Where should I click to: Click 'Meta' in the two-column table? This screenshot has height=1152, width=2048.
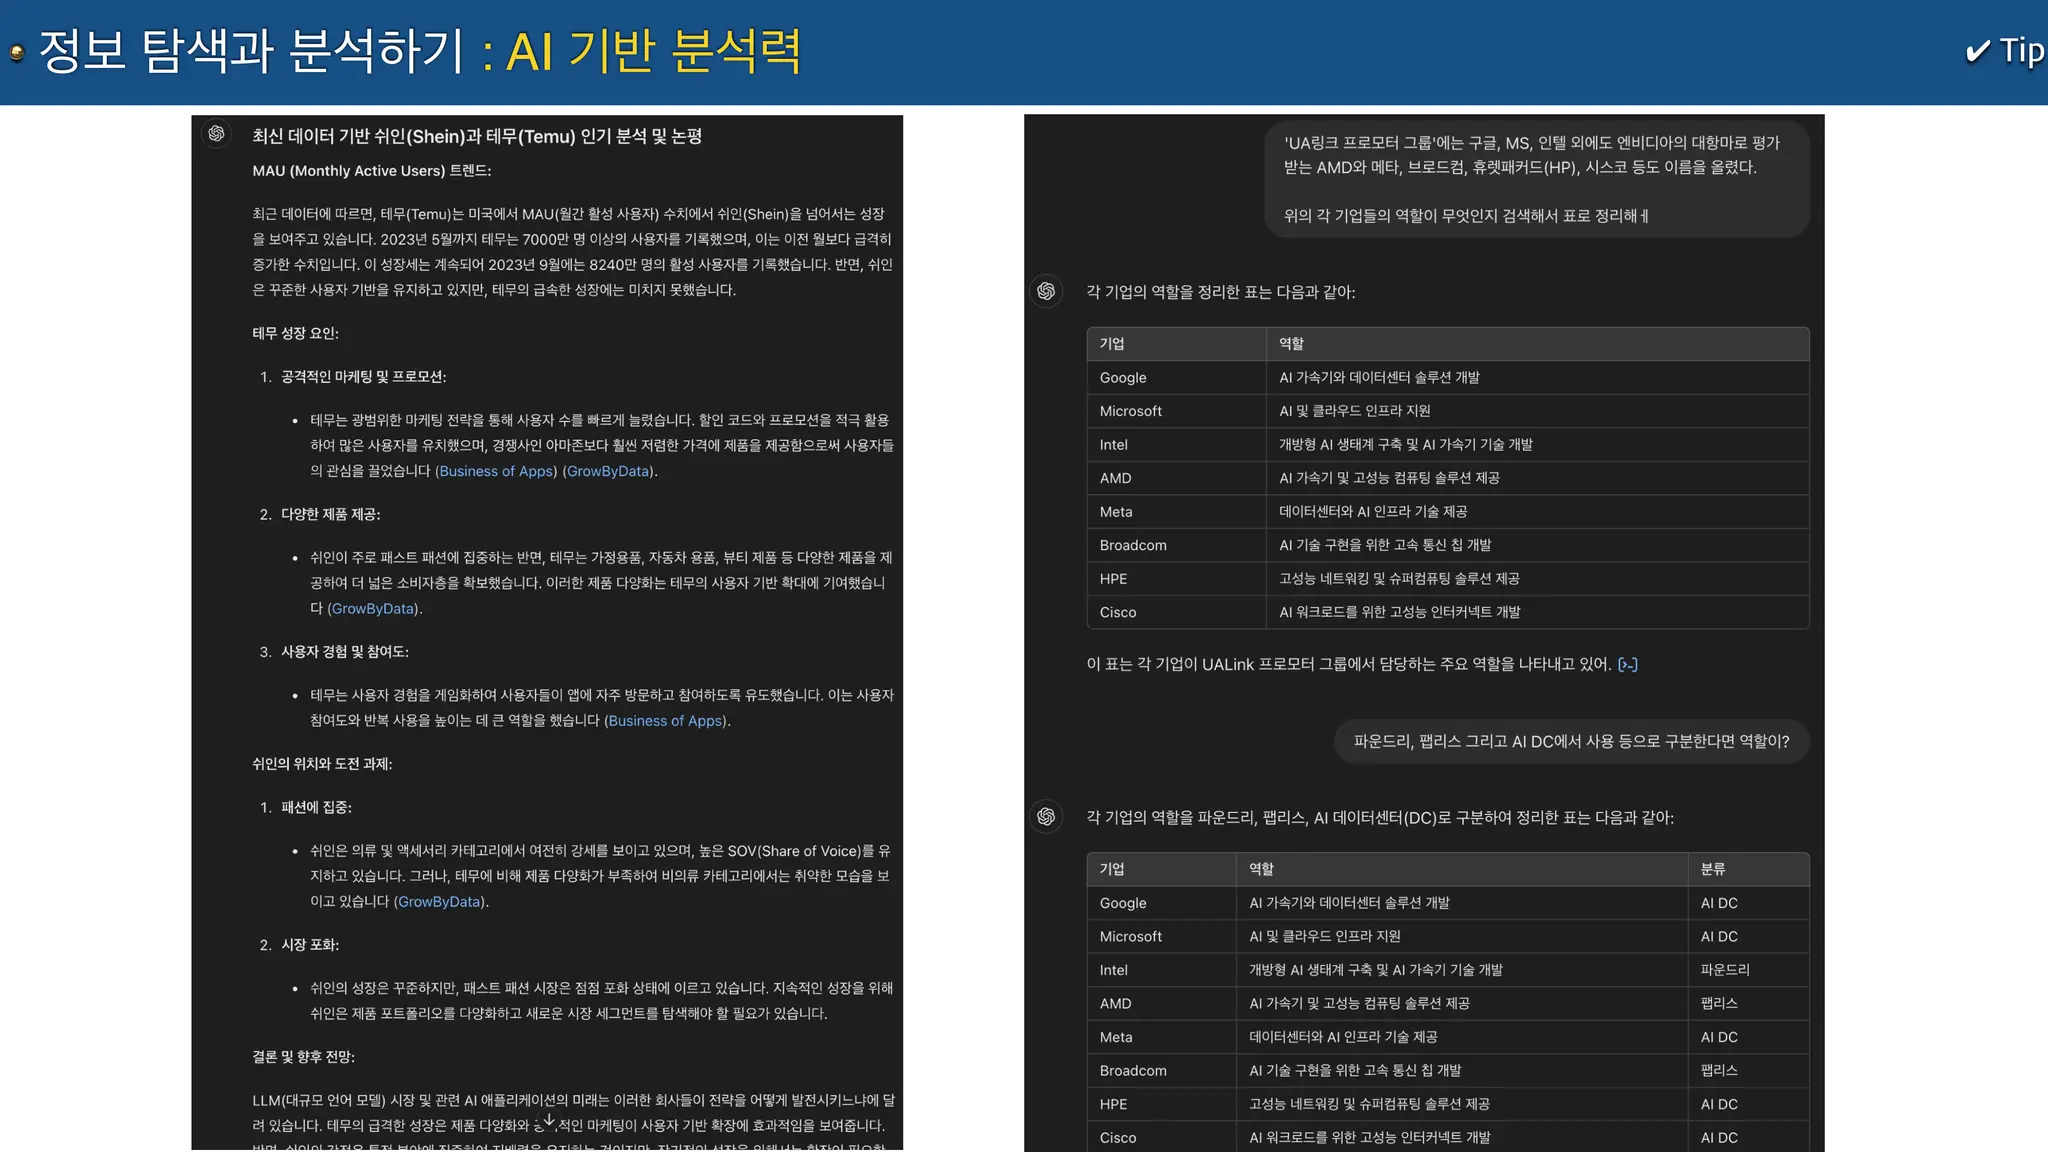pos(1116,511)
